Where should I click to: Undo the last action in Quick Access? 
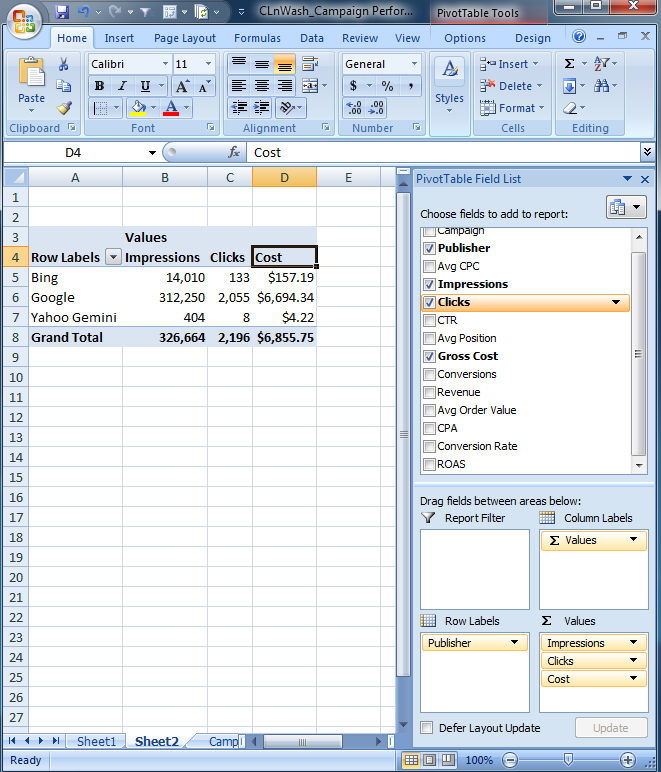(84, 11)
